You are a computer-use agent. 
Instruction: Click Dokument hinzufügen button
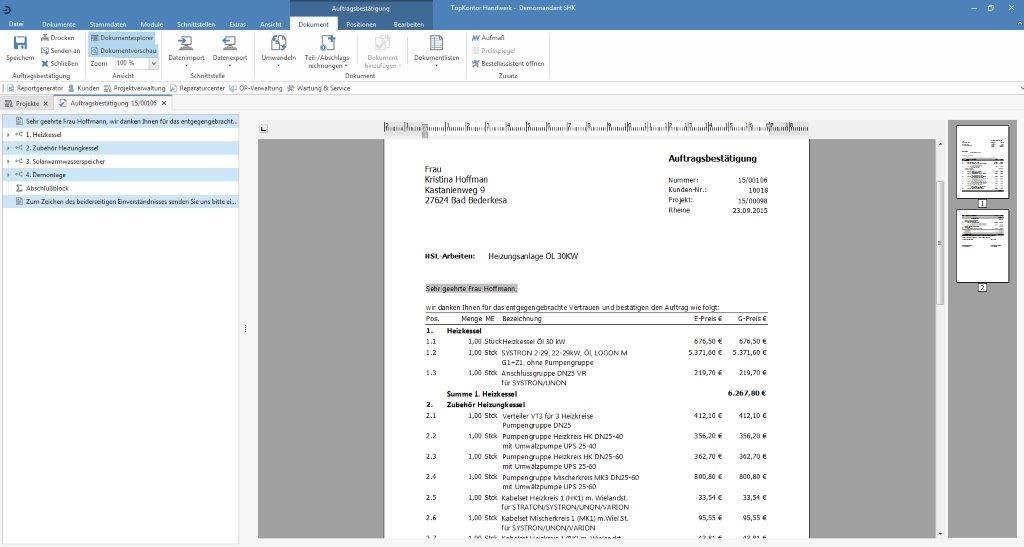[382, 52]
